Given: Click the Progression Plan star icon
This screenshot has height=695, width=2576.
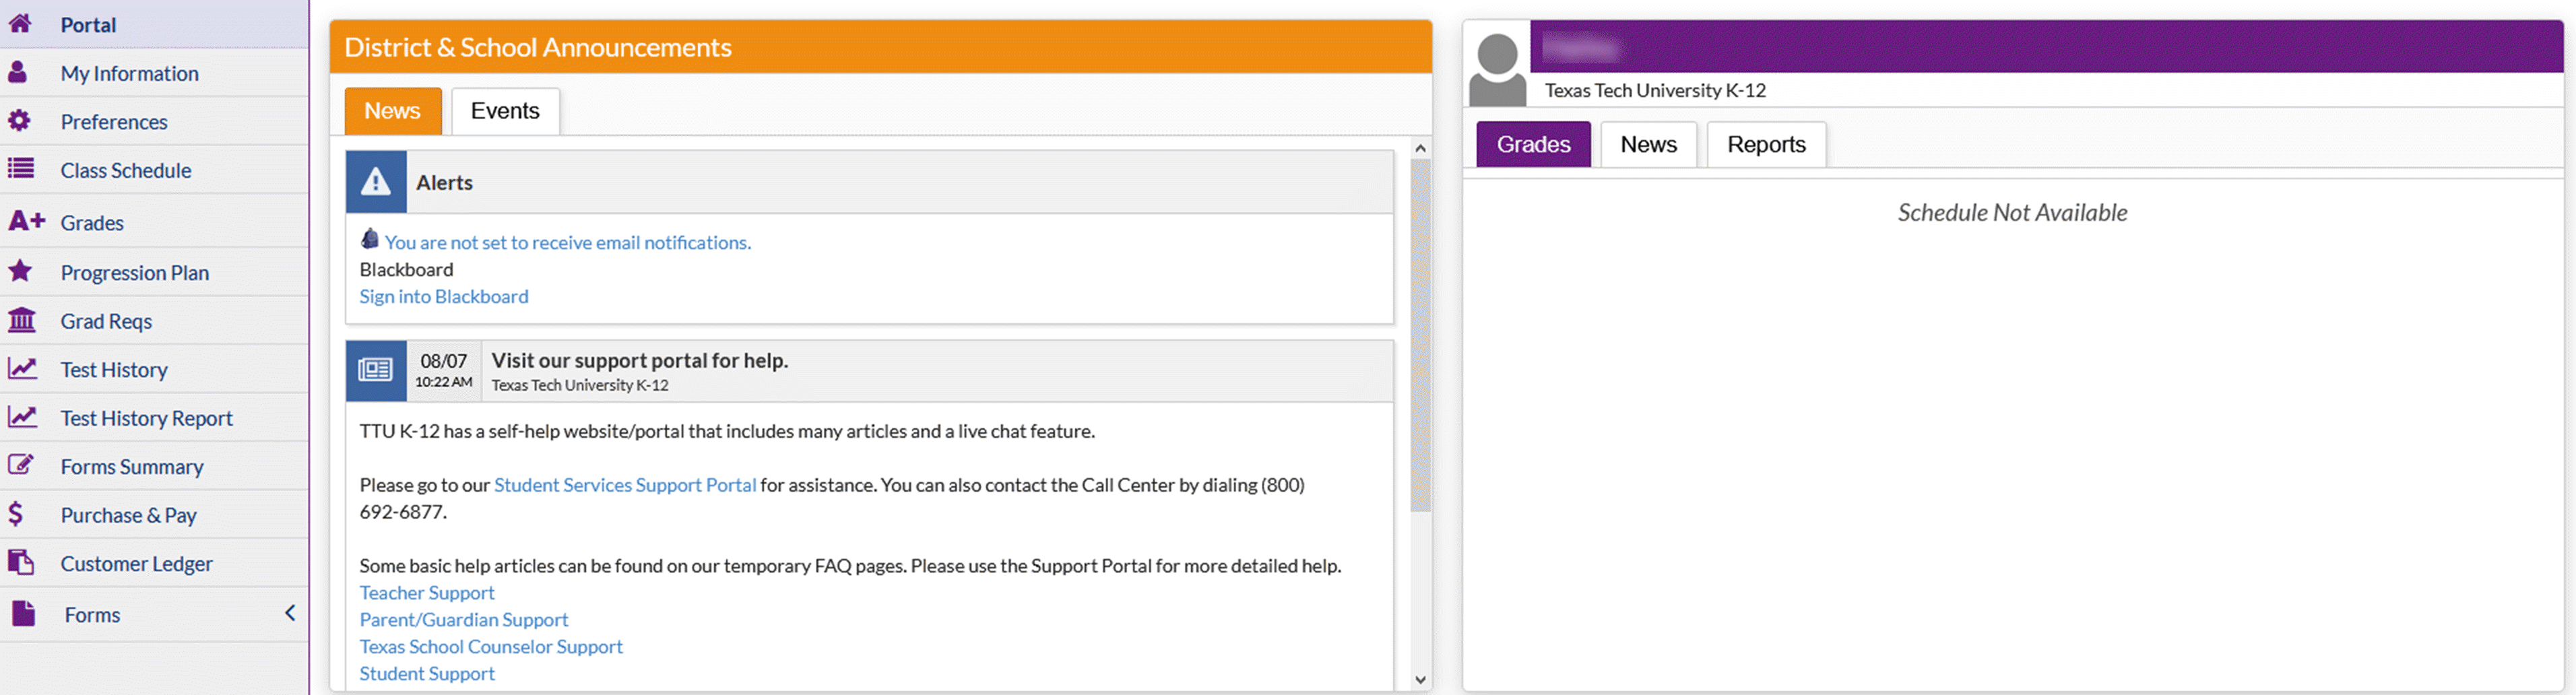Looking at the screenshot, I should [x=20, y=271].
